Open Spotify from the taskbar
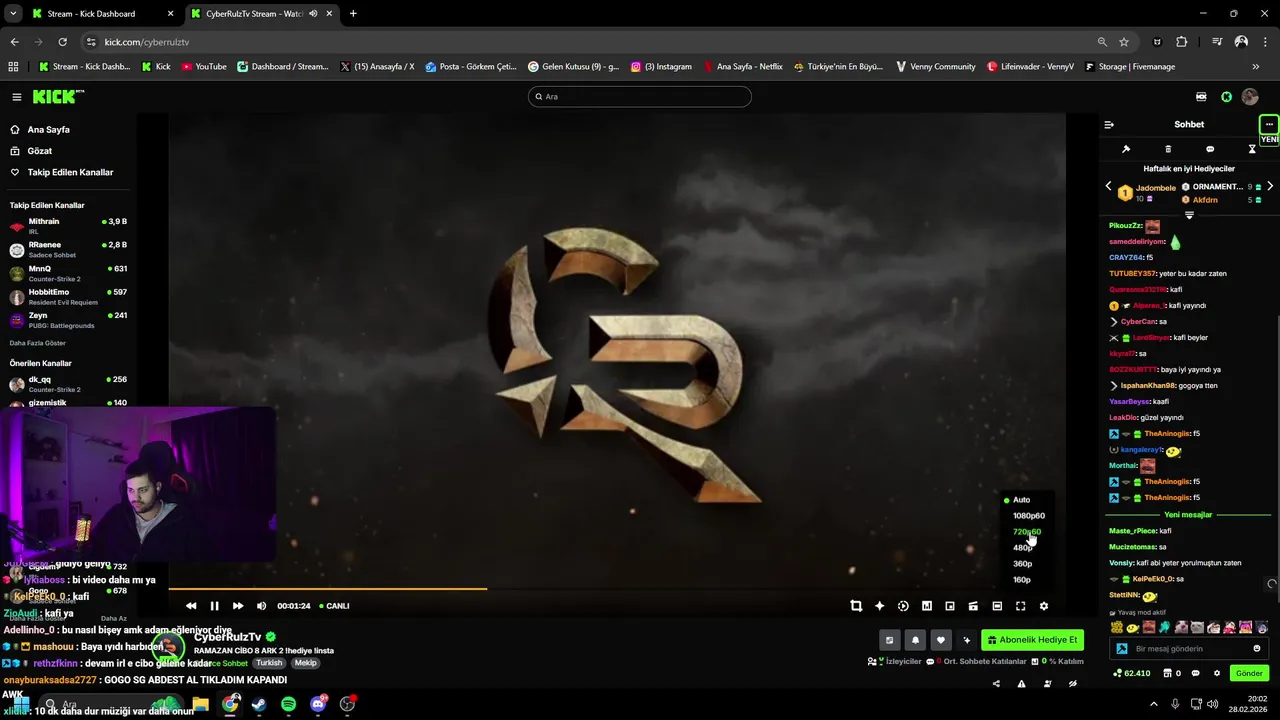Image resolution: width=1280 pixels, height=720 pixels. [x=289, y=704]
